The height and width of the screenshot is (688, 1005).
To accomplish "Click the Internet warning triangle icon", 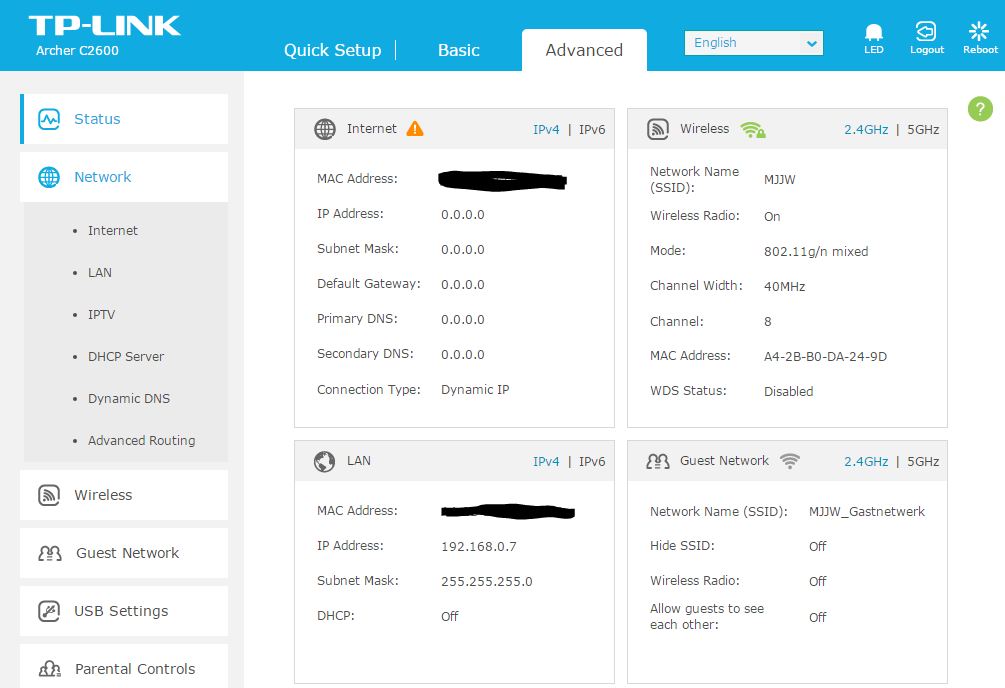I will coord(415,129).
